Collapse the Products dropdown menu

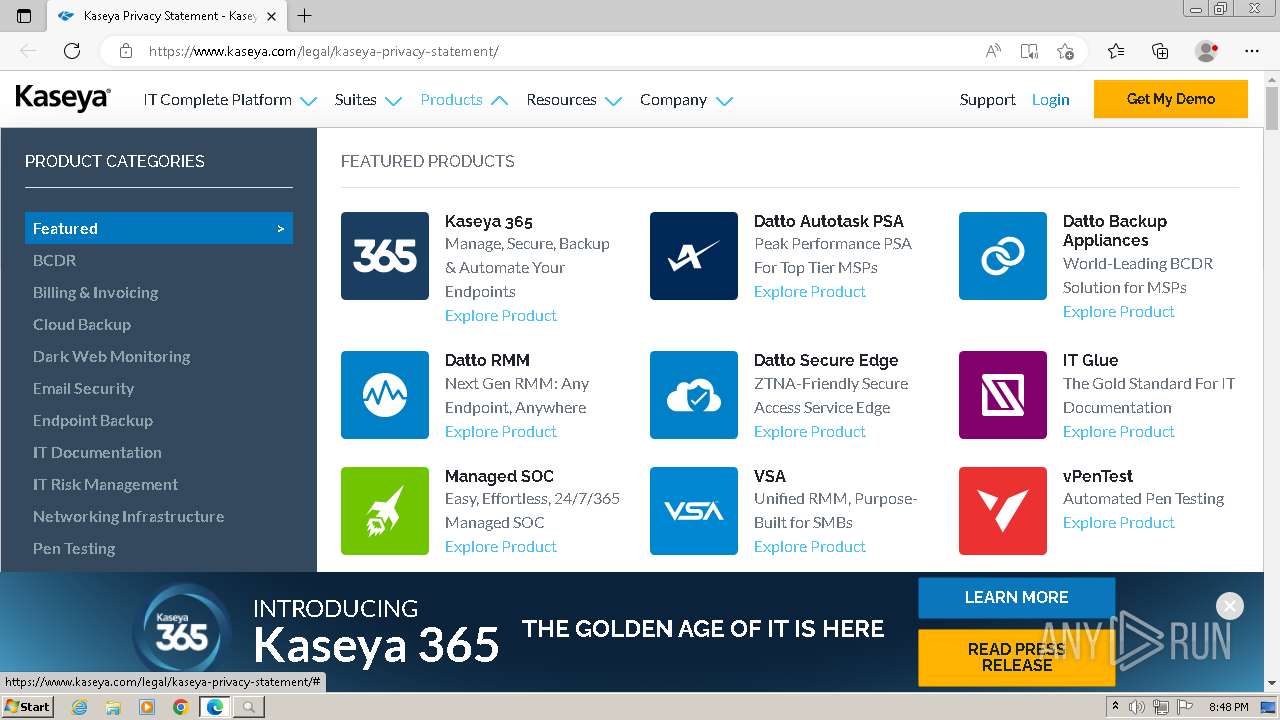point(464,100)
